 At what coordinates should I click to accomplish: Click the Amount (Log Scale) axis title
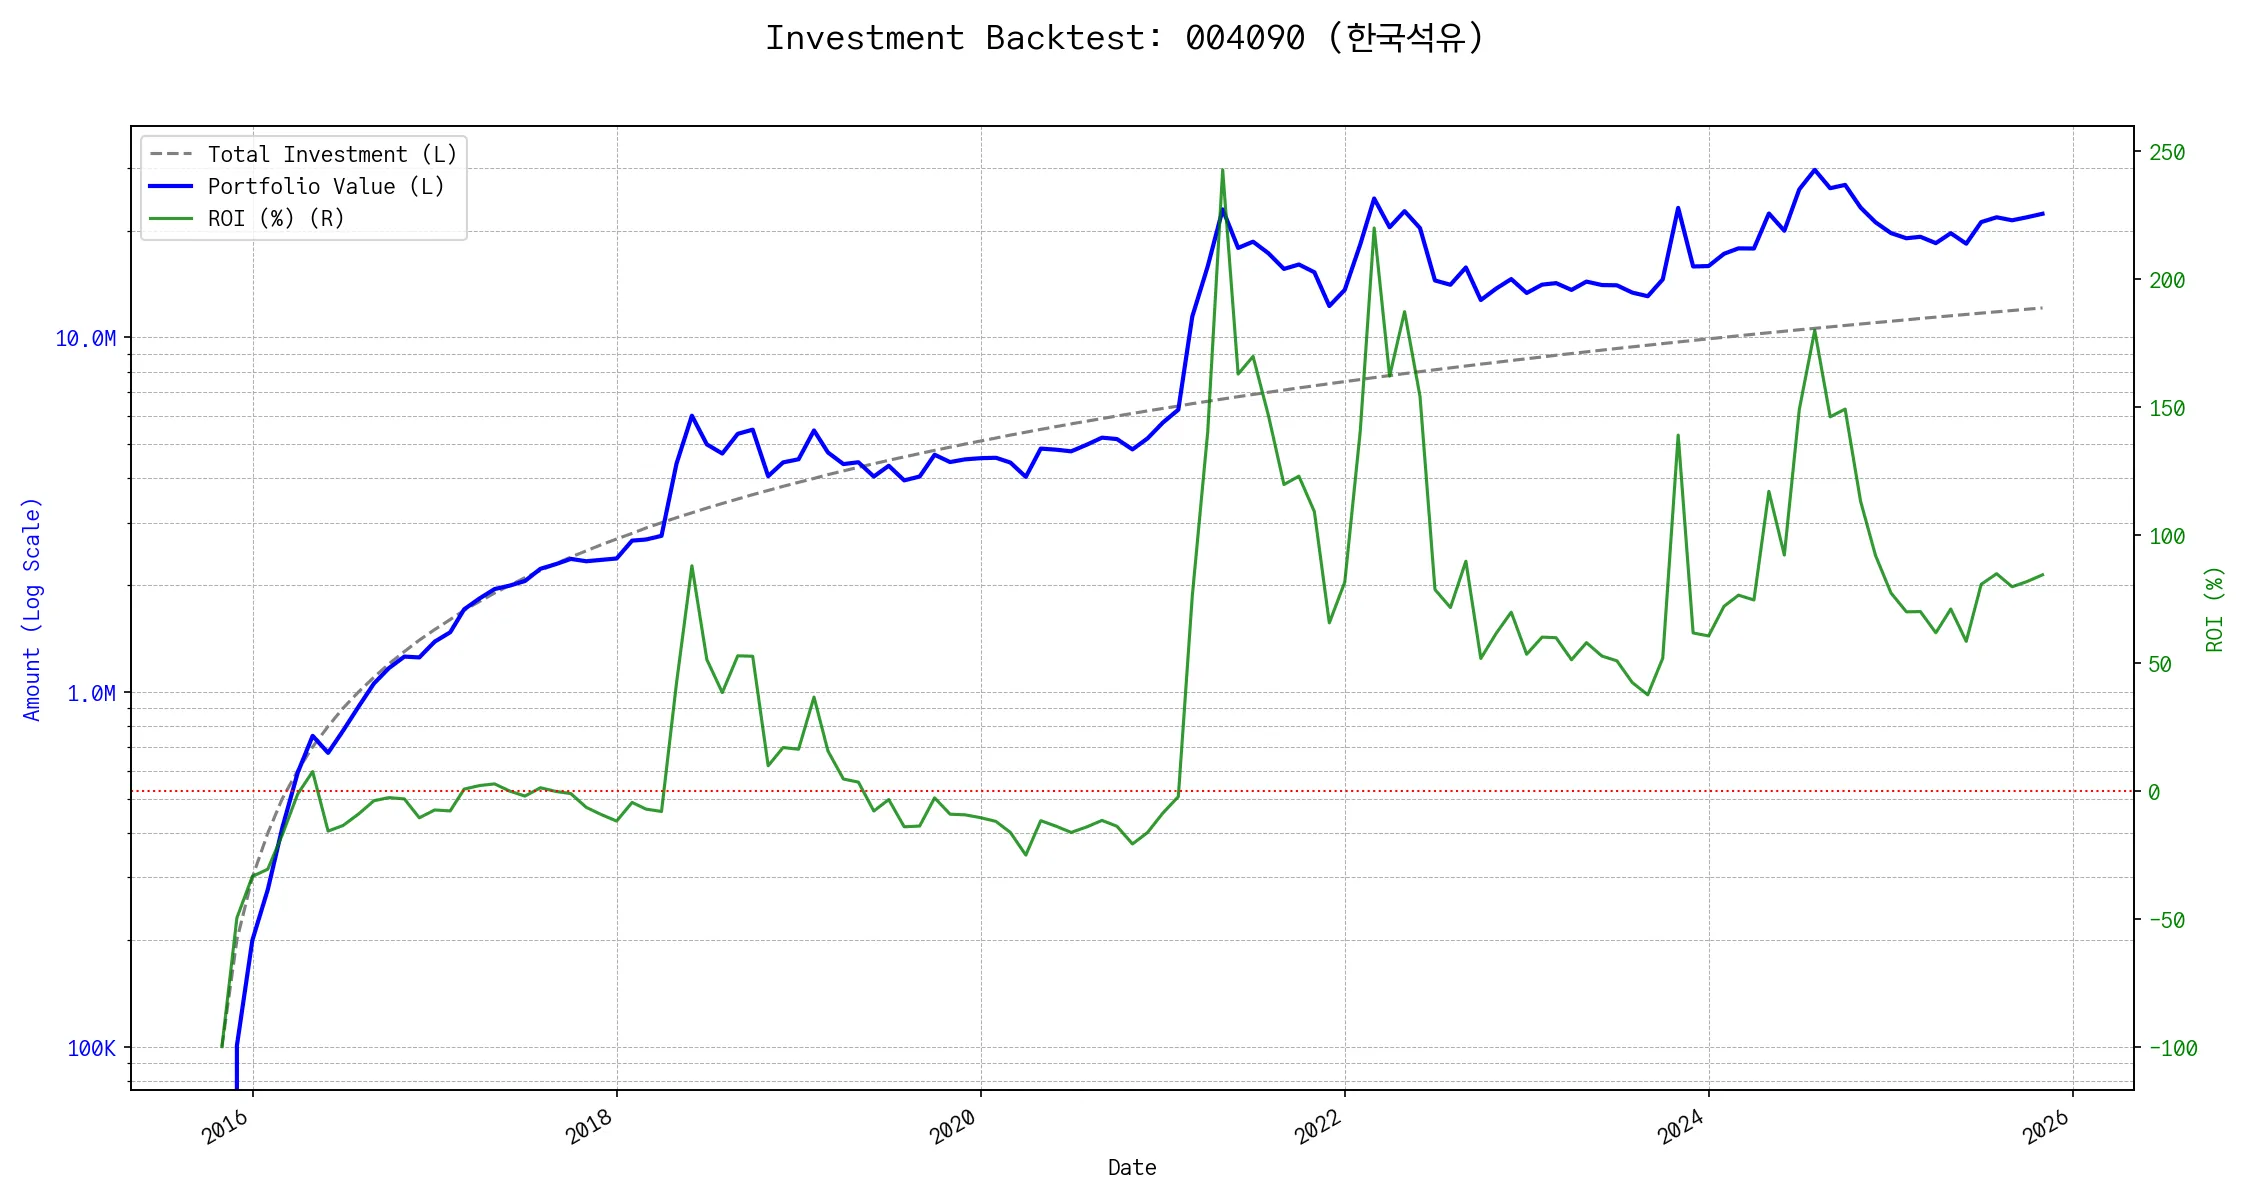click(x=32, y=608)
